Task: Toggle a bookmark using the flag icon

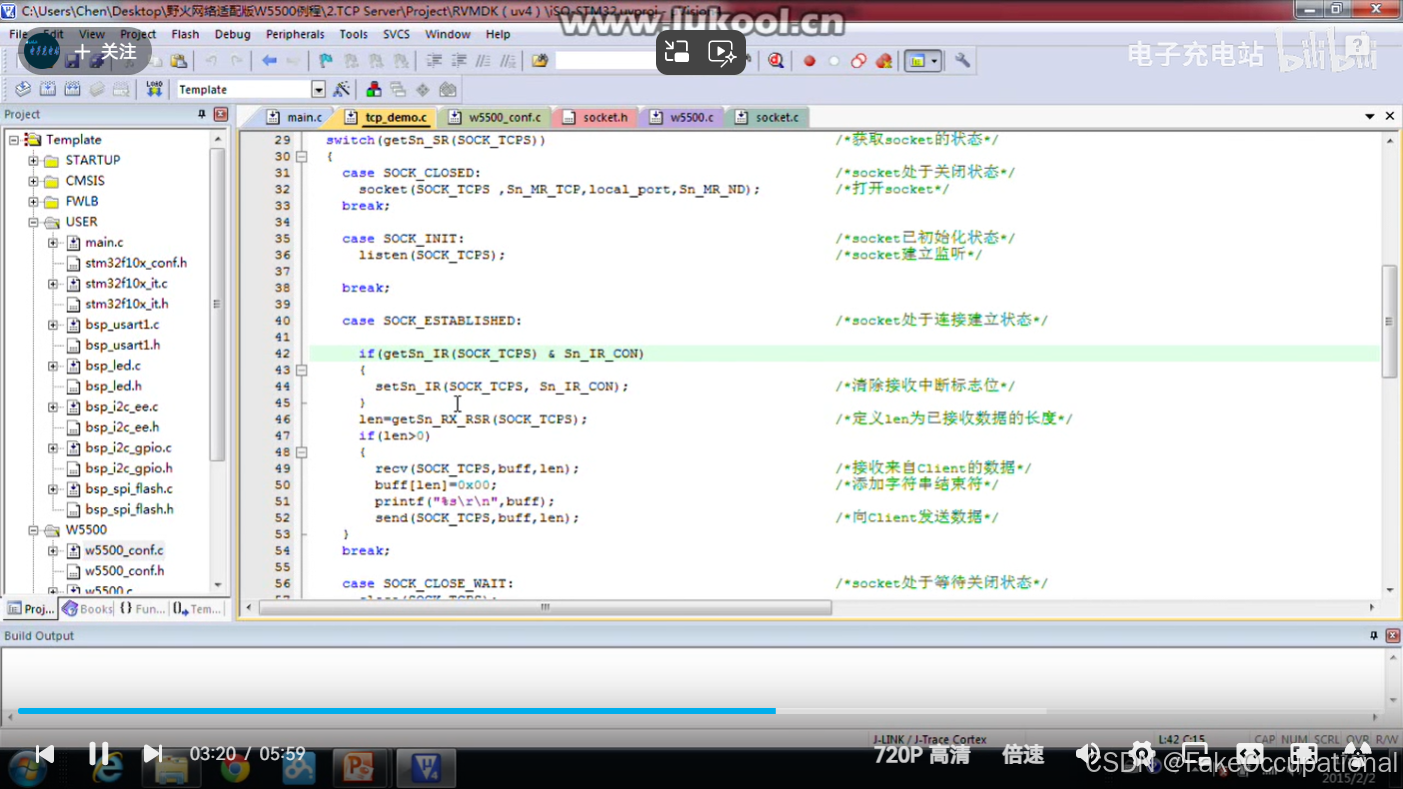Action: (325, 61)
